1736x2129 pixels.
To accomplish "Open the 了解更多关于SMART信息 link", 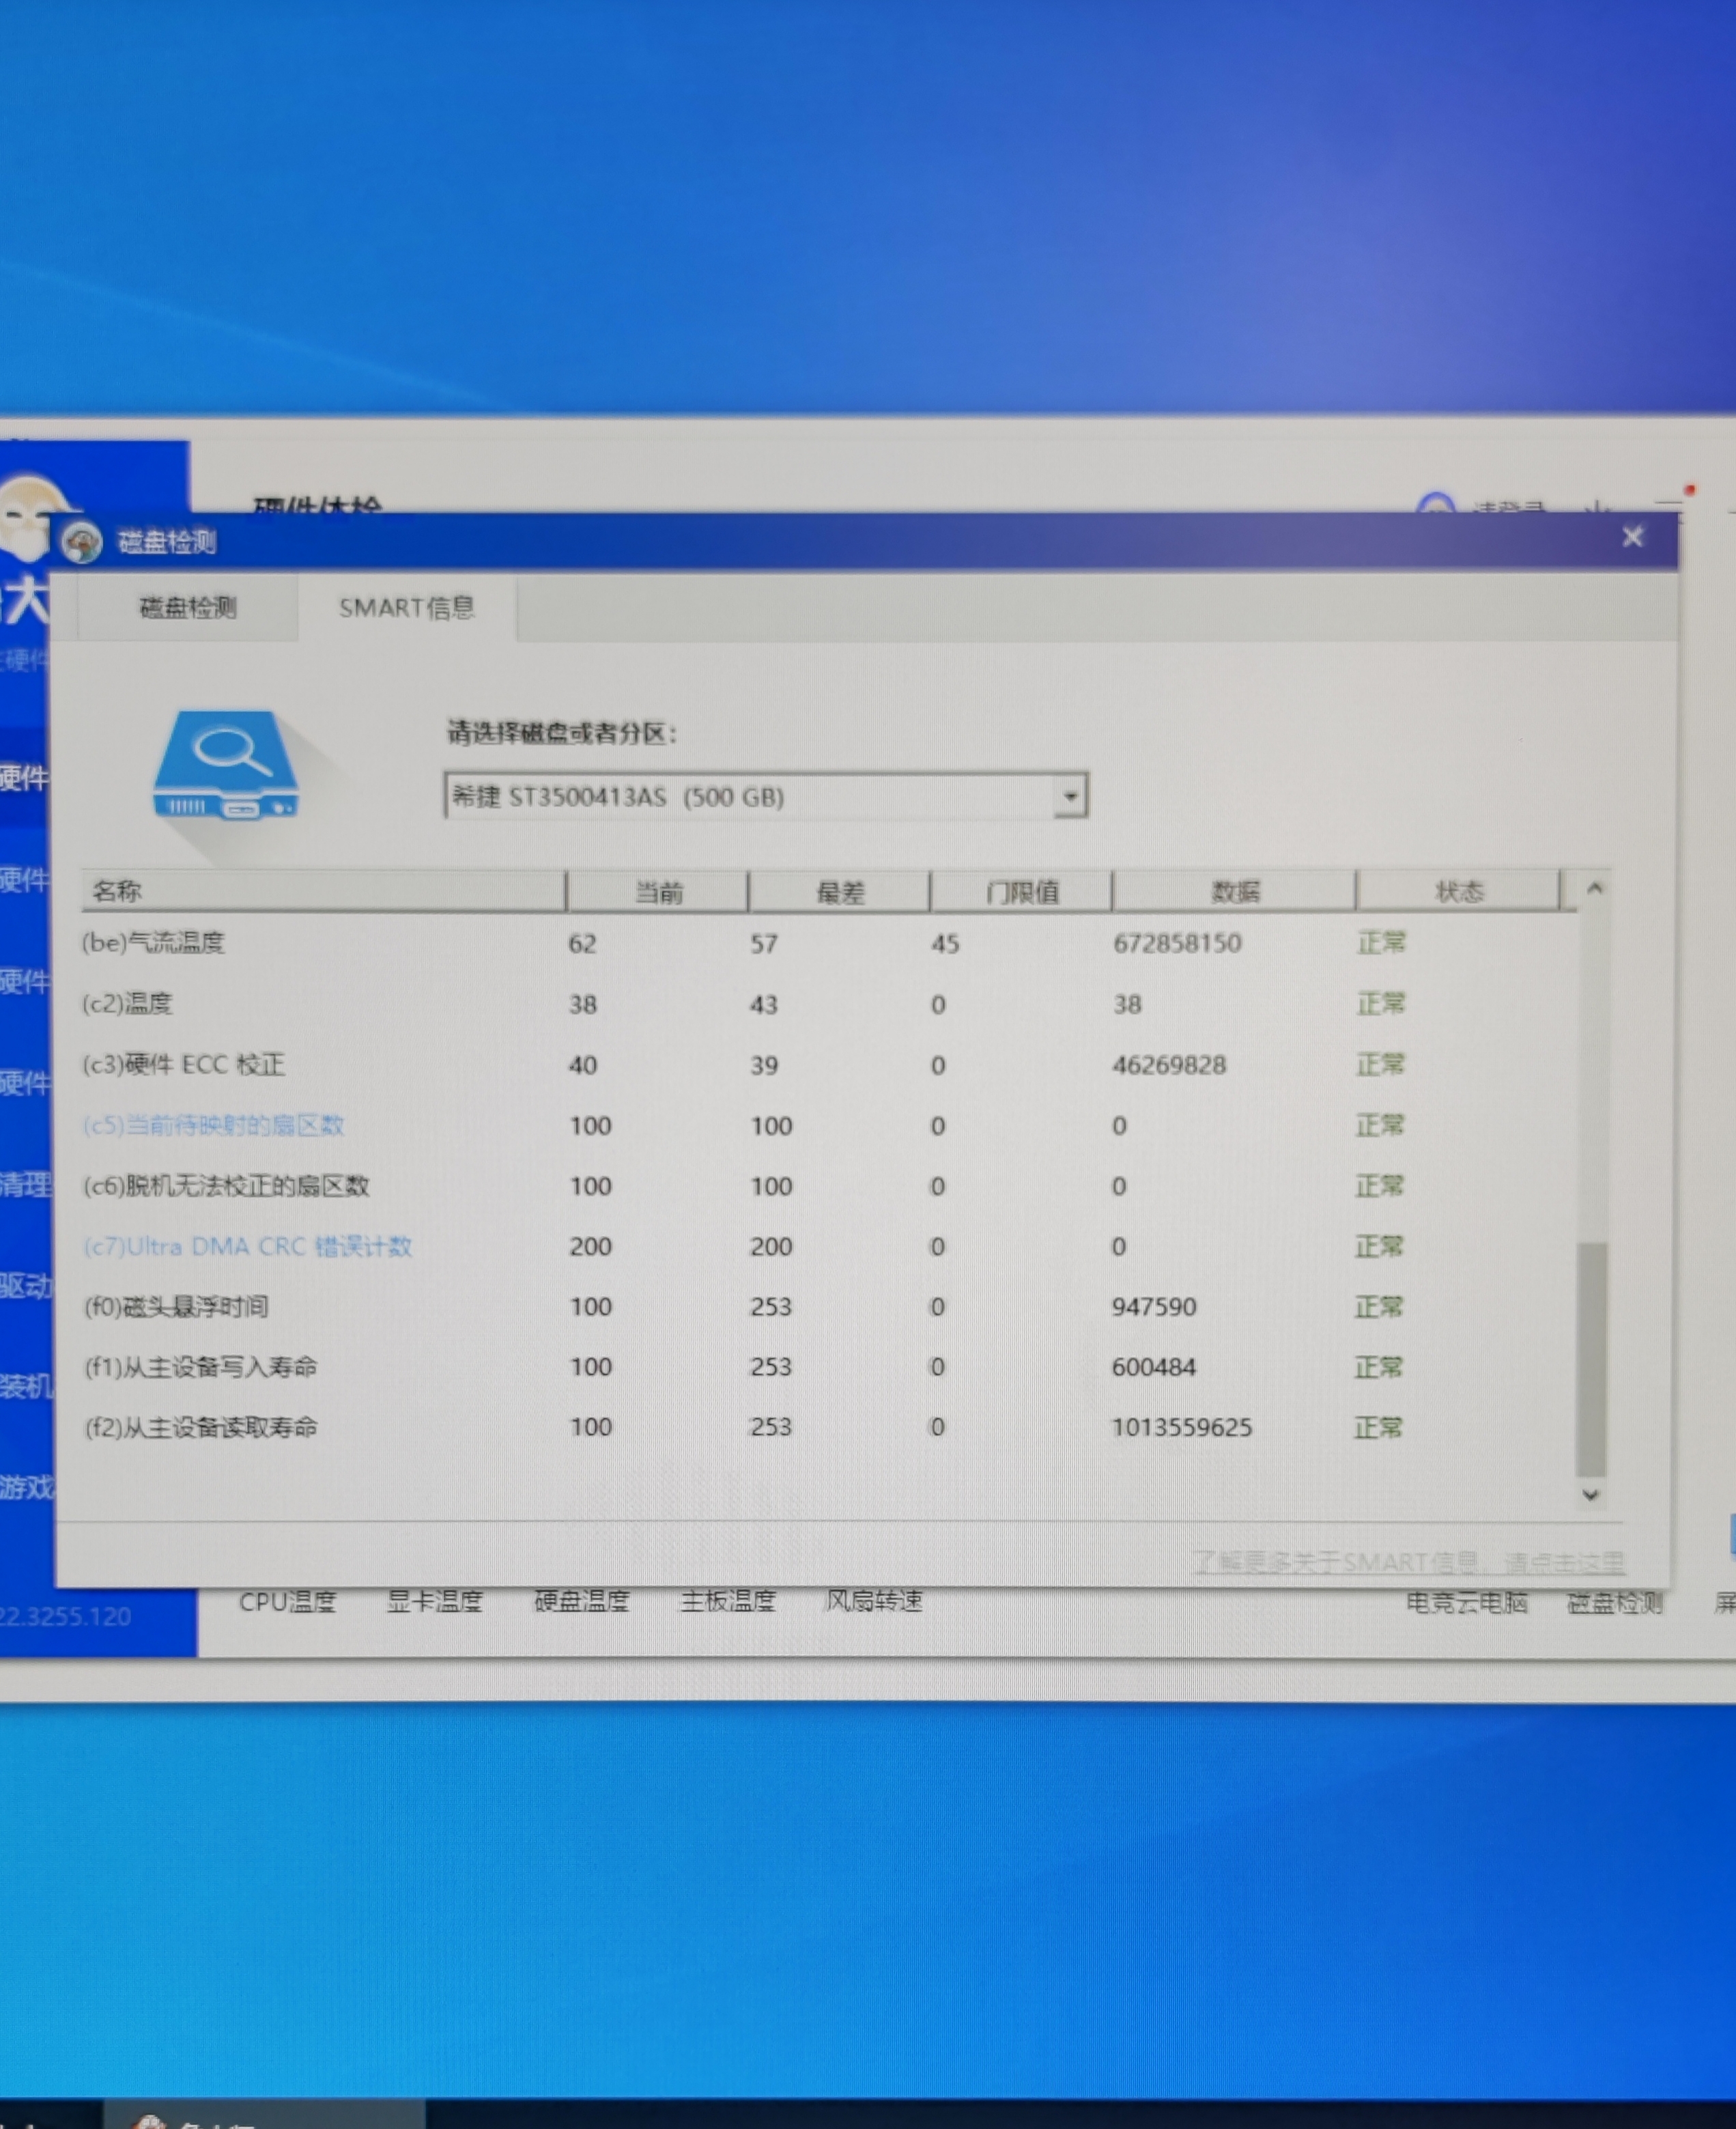I will tap(1408, 1562).
